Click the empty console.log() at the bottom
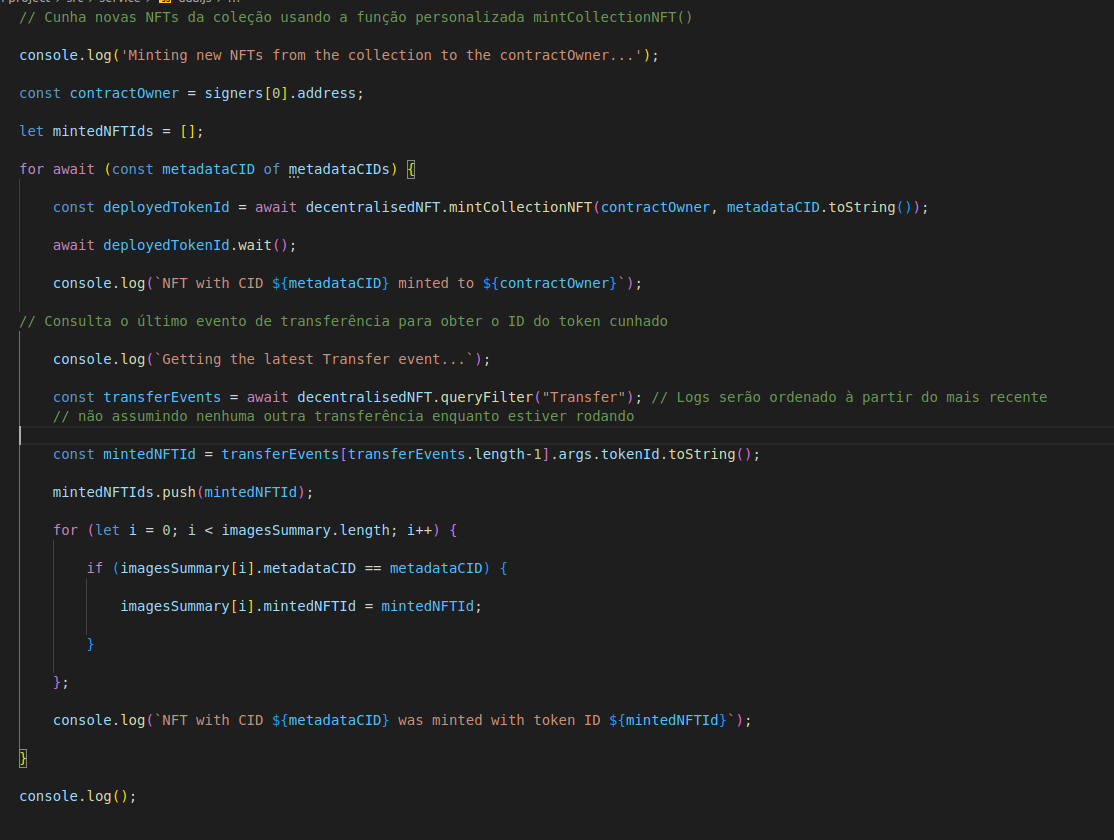The image size is (1114, 840). [76, 796]
